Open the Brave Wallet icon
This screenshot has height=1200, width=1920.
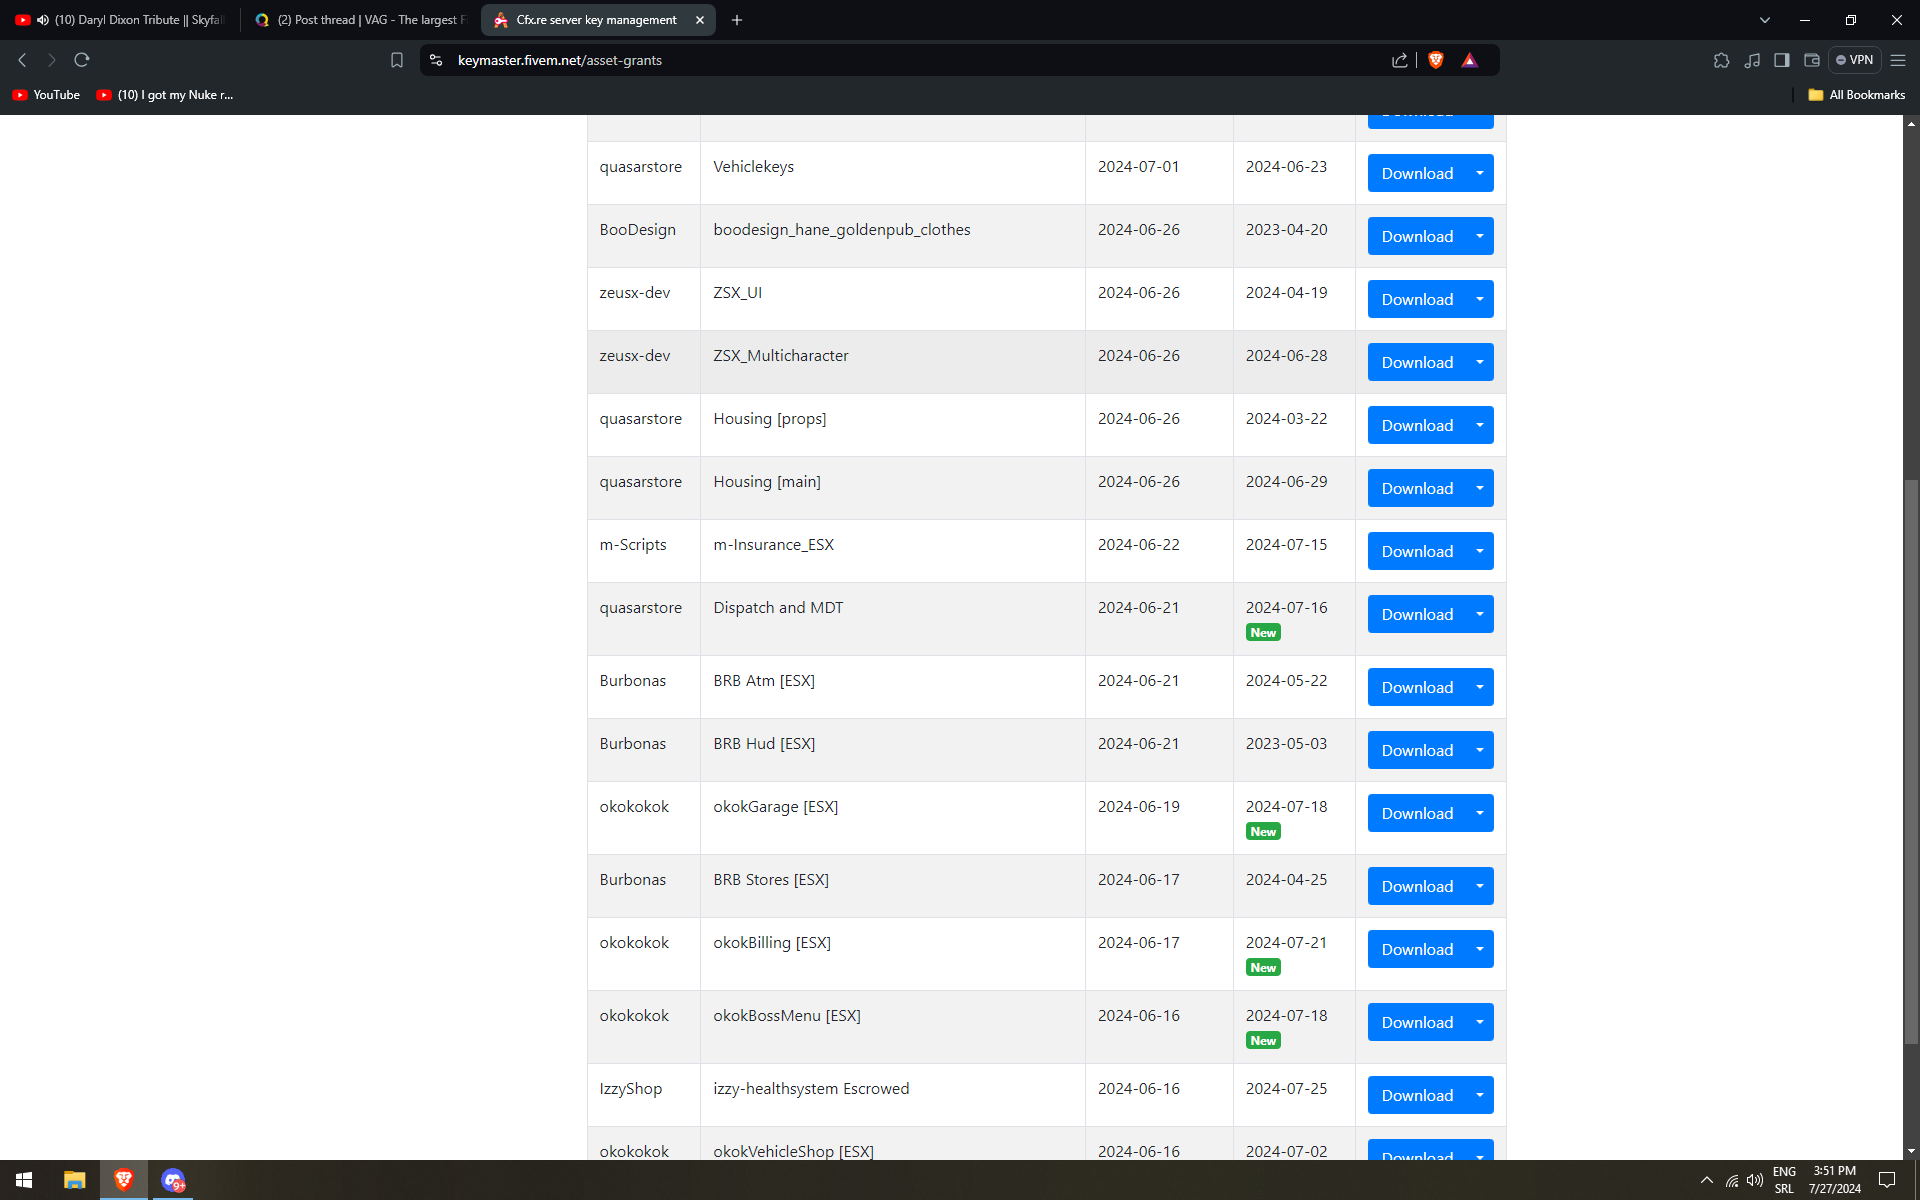1812,60
